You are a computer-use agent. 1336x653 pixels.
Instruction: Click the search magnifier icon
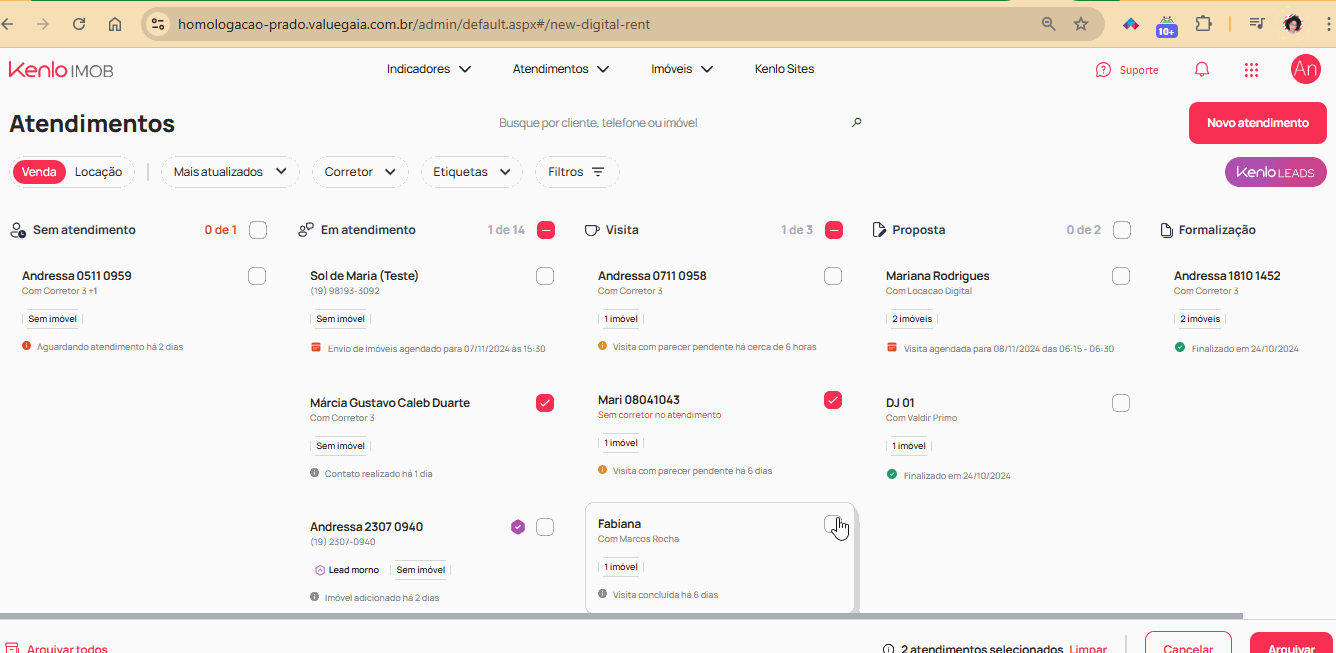856,122
